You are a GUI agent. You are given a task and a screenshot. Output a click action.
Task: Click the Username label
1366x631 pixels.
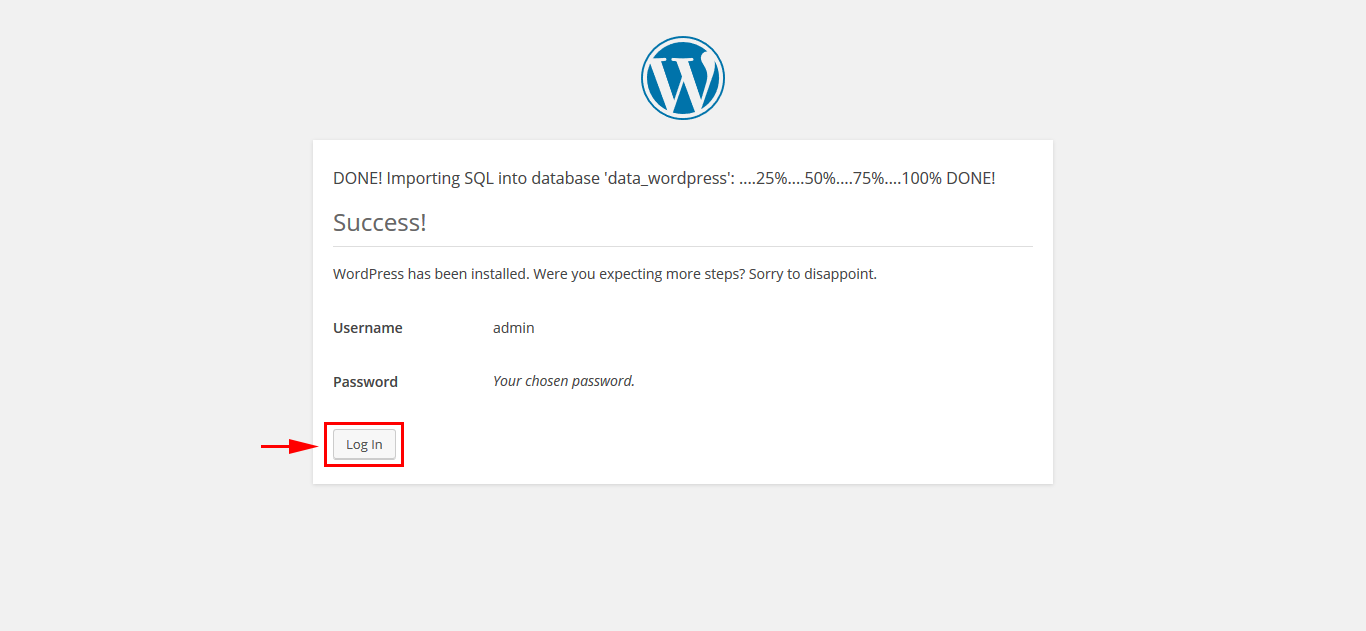coord(368,328)
